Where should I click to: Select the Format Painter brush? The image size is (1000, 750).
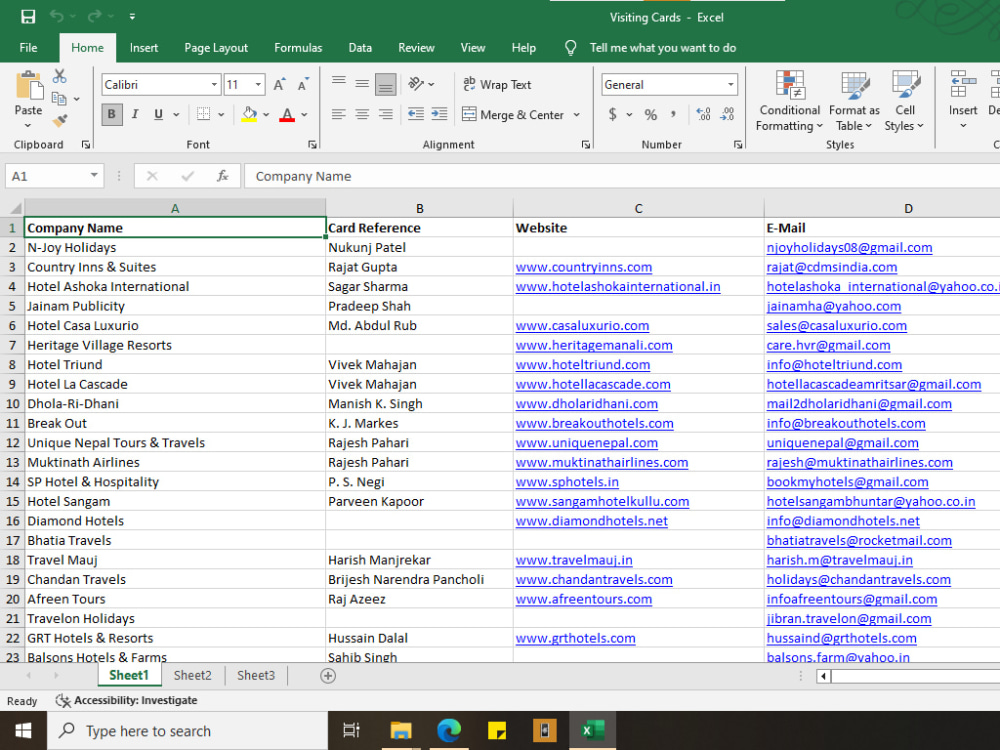pos(60,120)
